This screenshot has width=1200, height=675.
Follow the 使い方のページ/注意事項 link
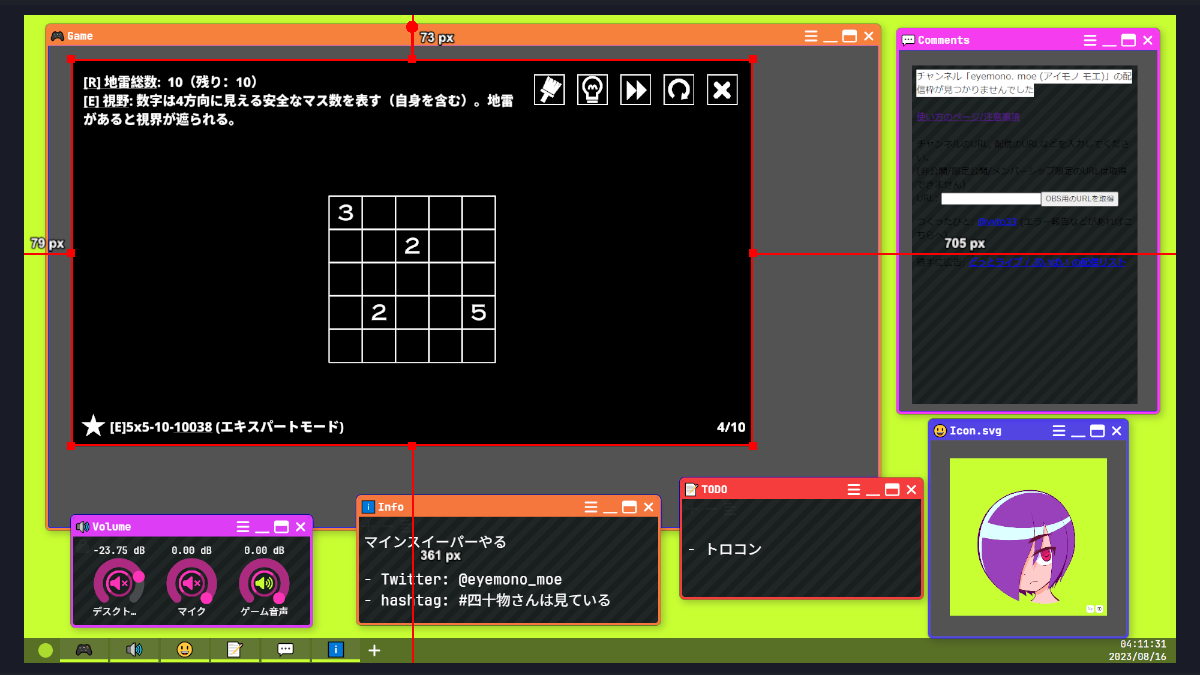tap(968, 117)
